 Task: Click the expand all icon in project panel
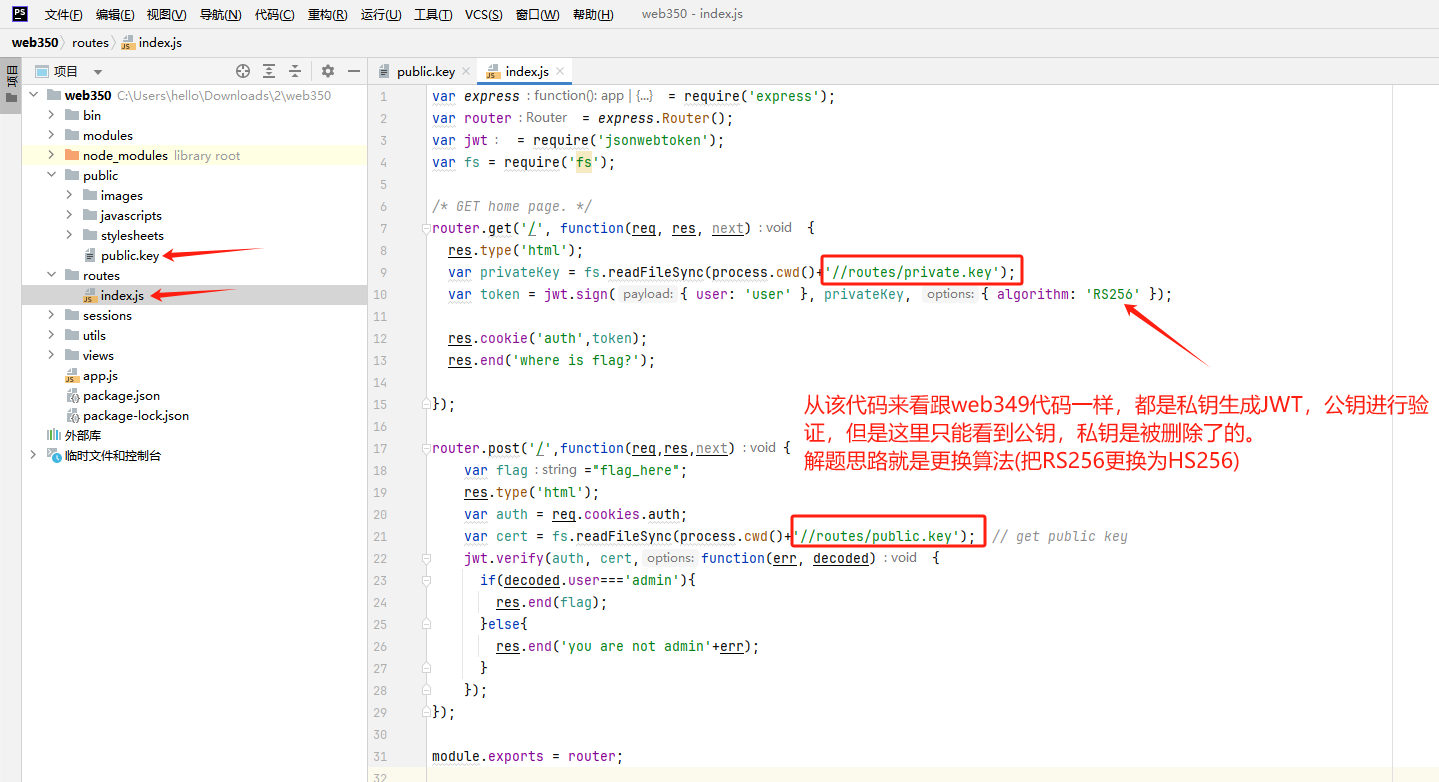(269, 71)
